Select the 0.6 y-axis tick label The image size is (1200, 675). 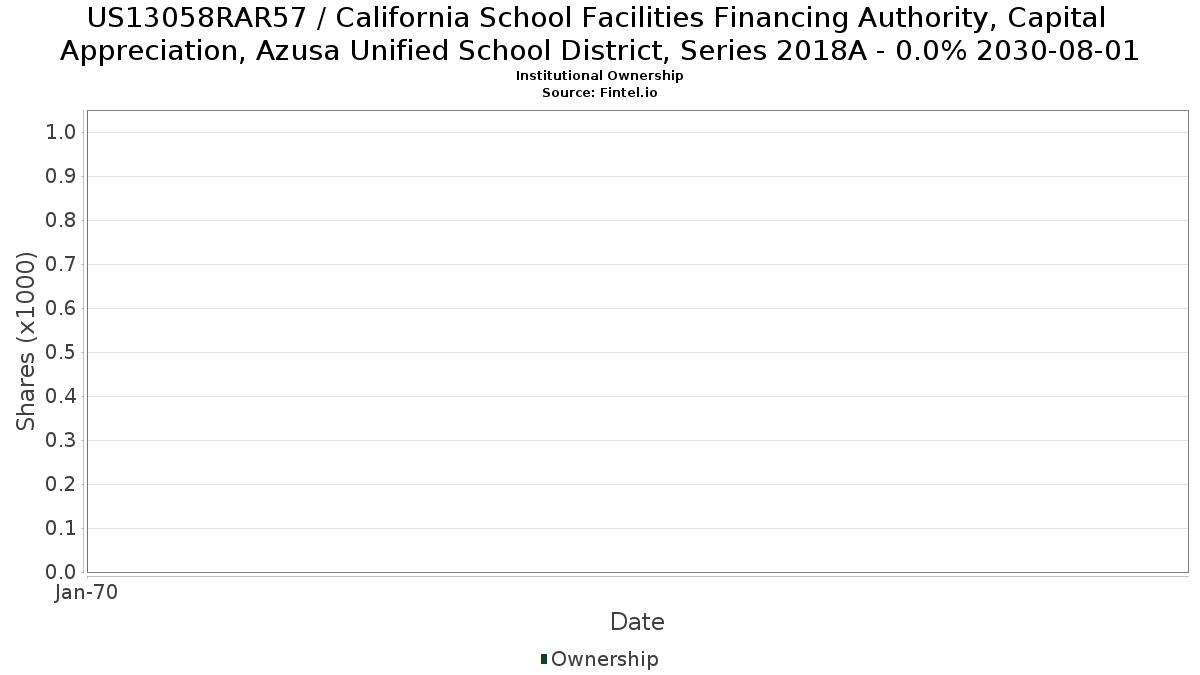coord(62,309)
